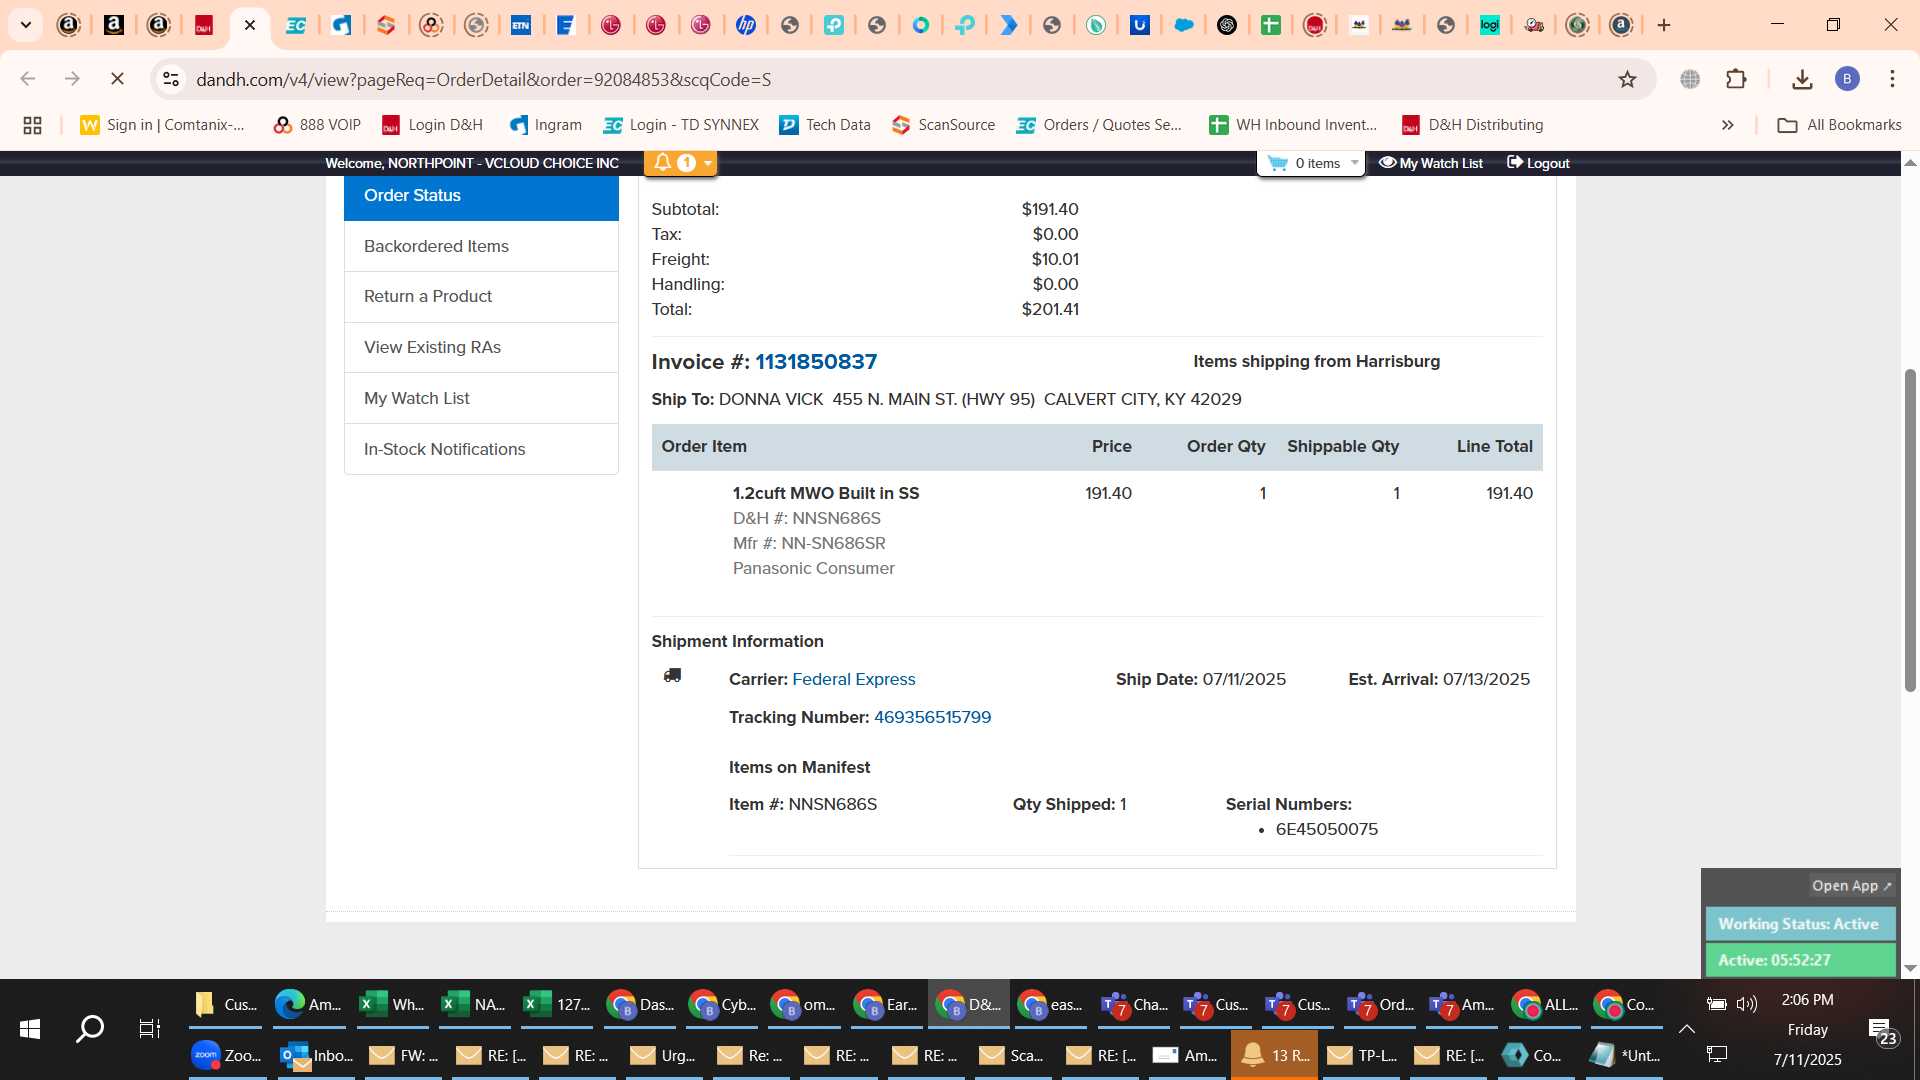Open Chrome profile B avatar

coord(1847,79)
